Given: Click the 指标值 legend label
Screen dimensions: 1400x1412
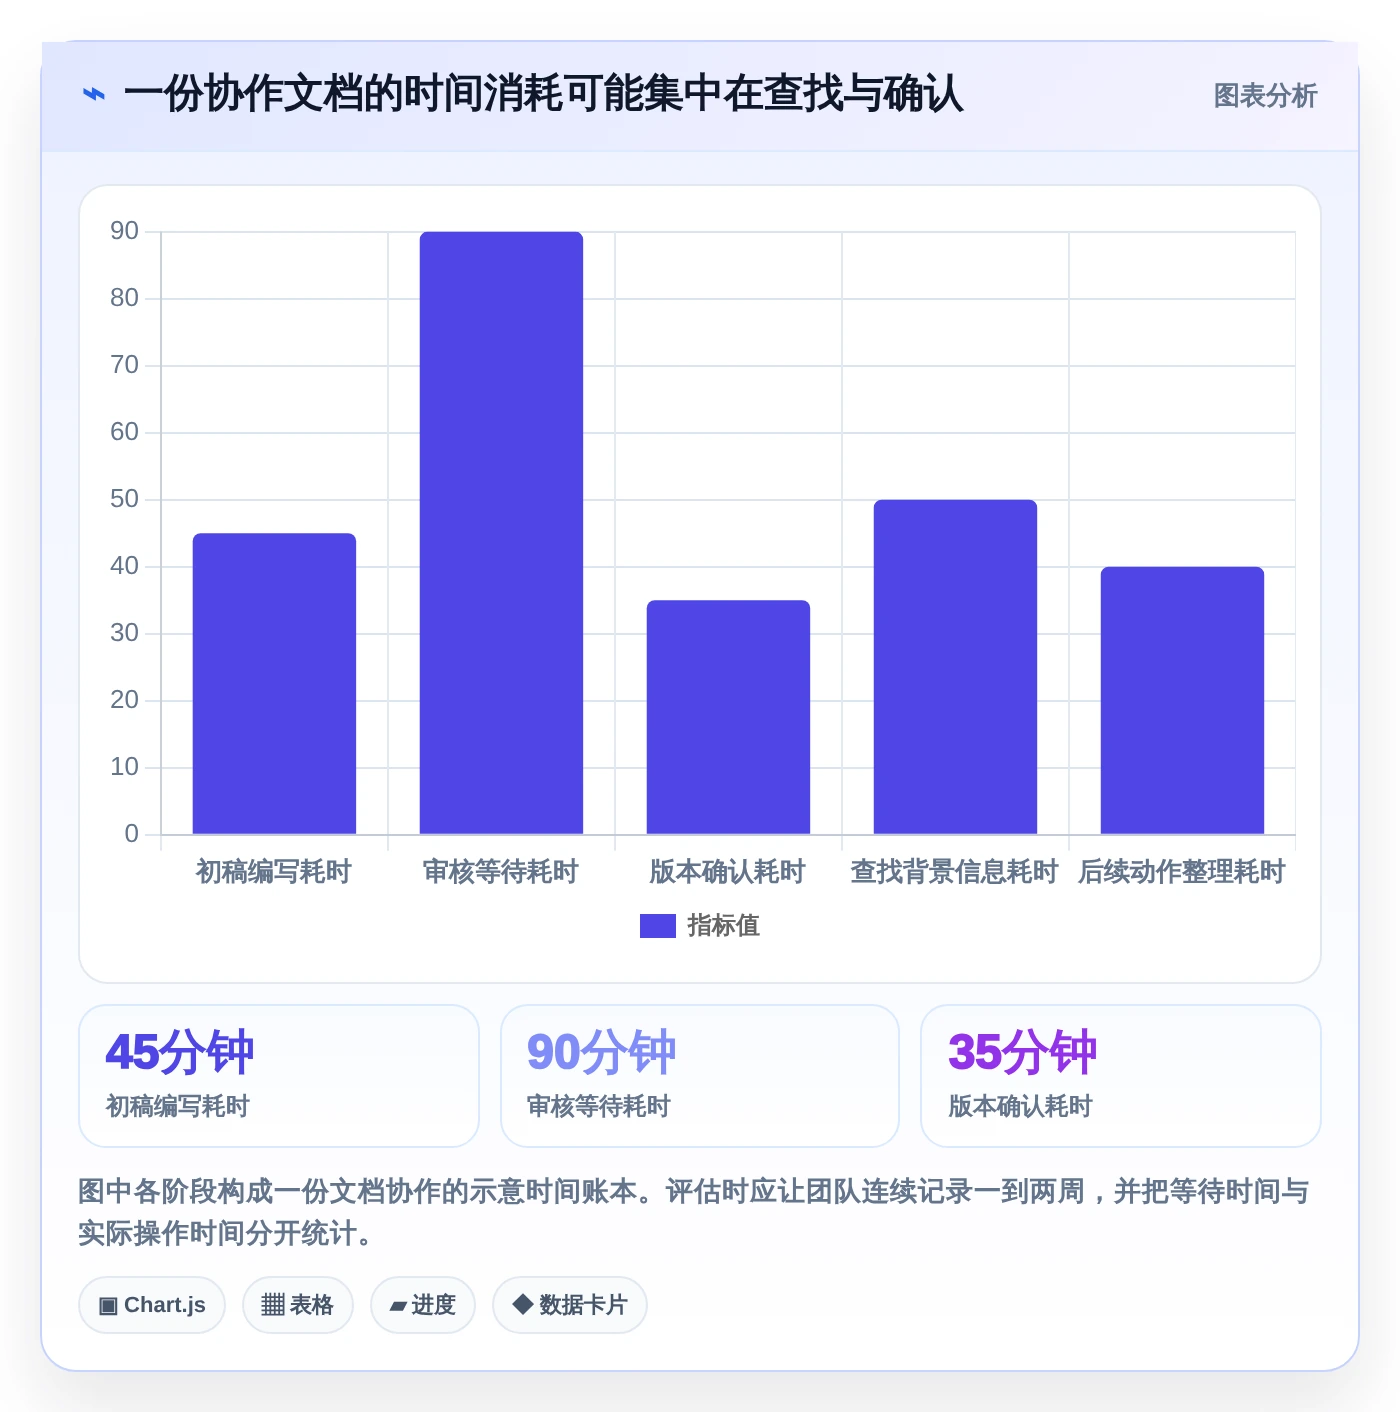Looking at the screenshot, I should point(724,926).
